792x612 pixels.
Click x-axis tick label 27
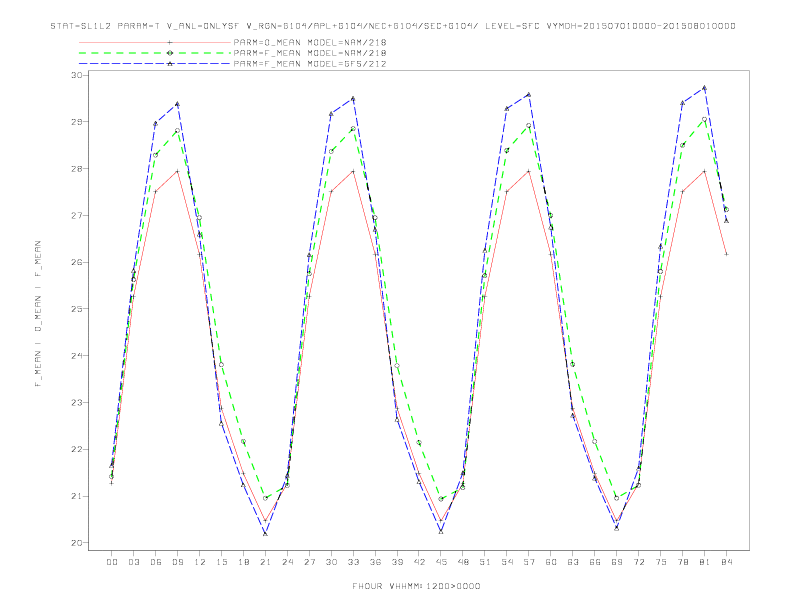pyautogui.click(x=309, y=562)
